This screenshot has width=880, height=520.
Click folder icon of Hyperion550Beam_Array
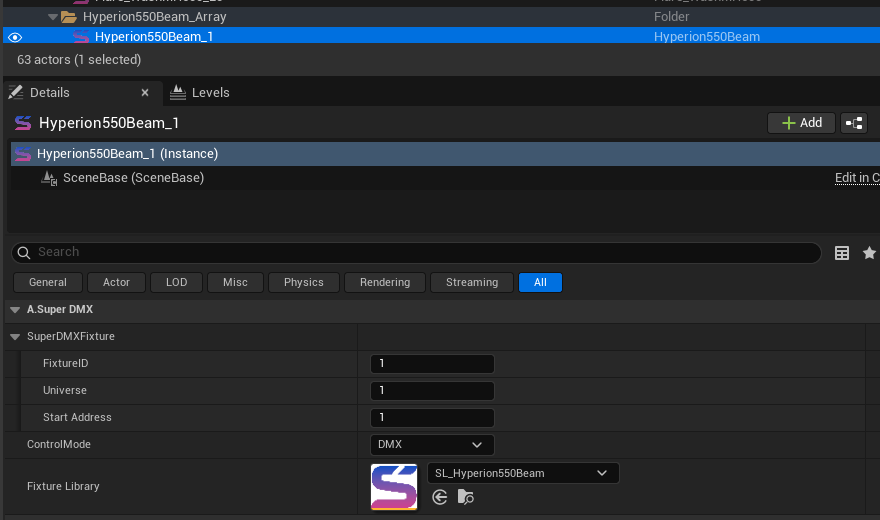69,17
